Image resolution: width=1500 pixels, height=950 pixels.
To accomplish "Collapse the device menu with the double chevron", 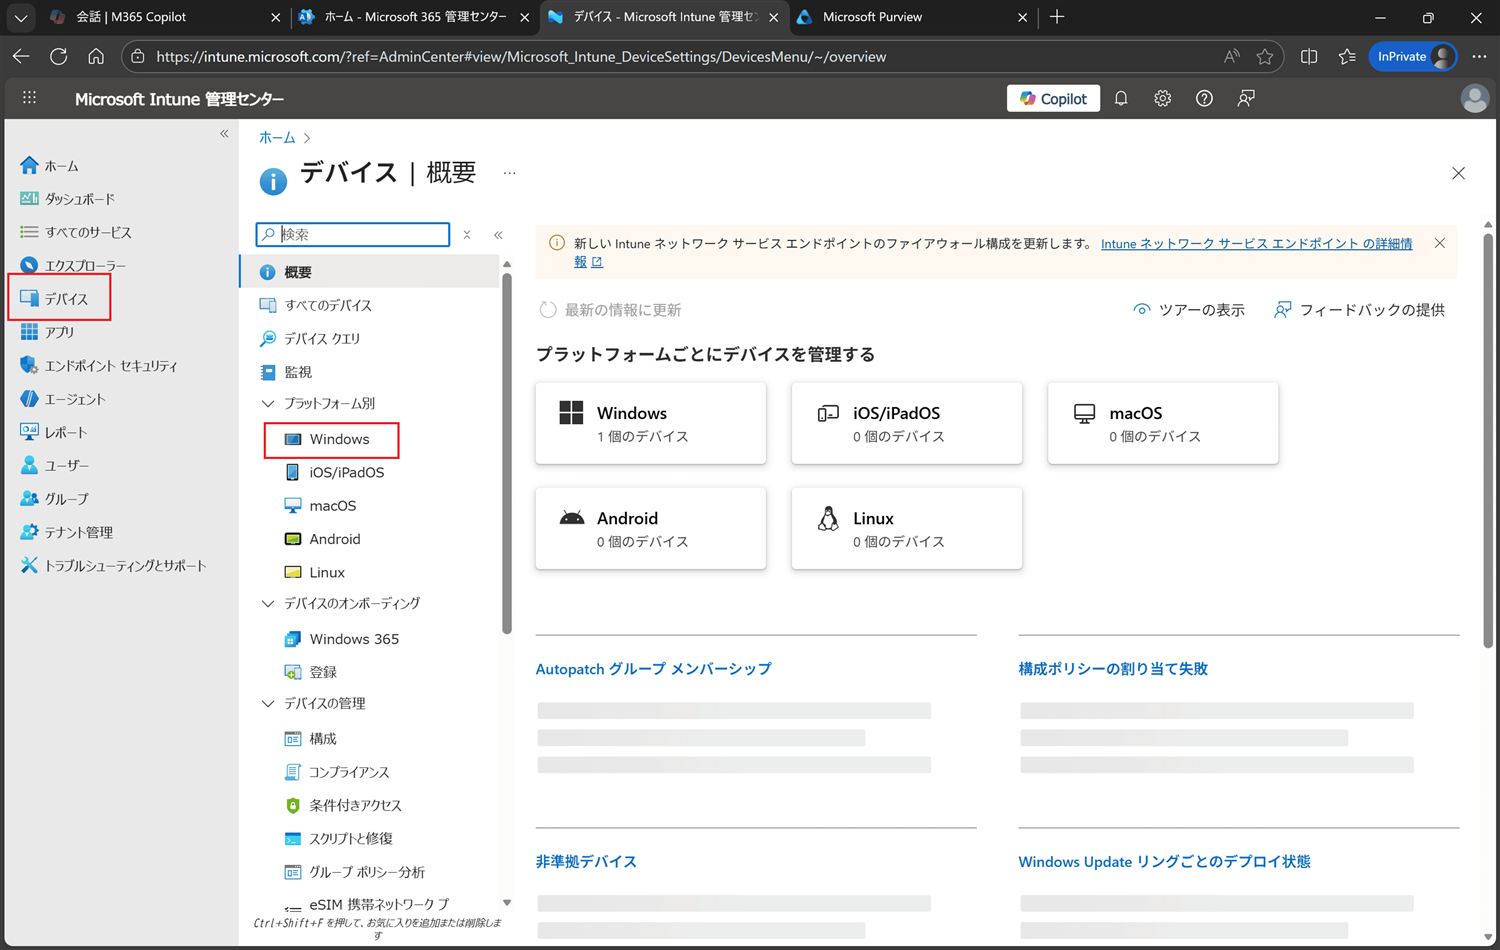I will coord(498,235).
